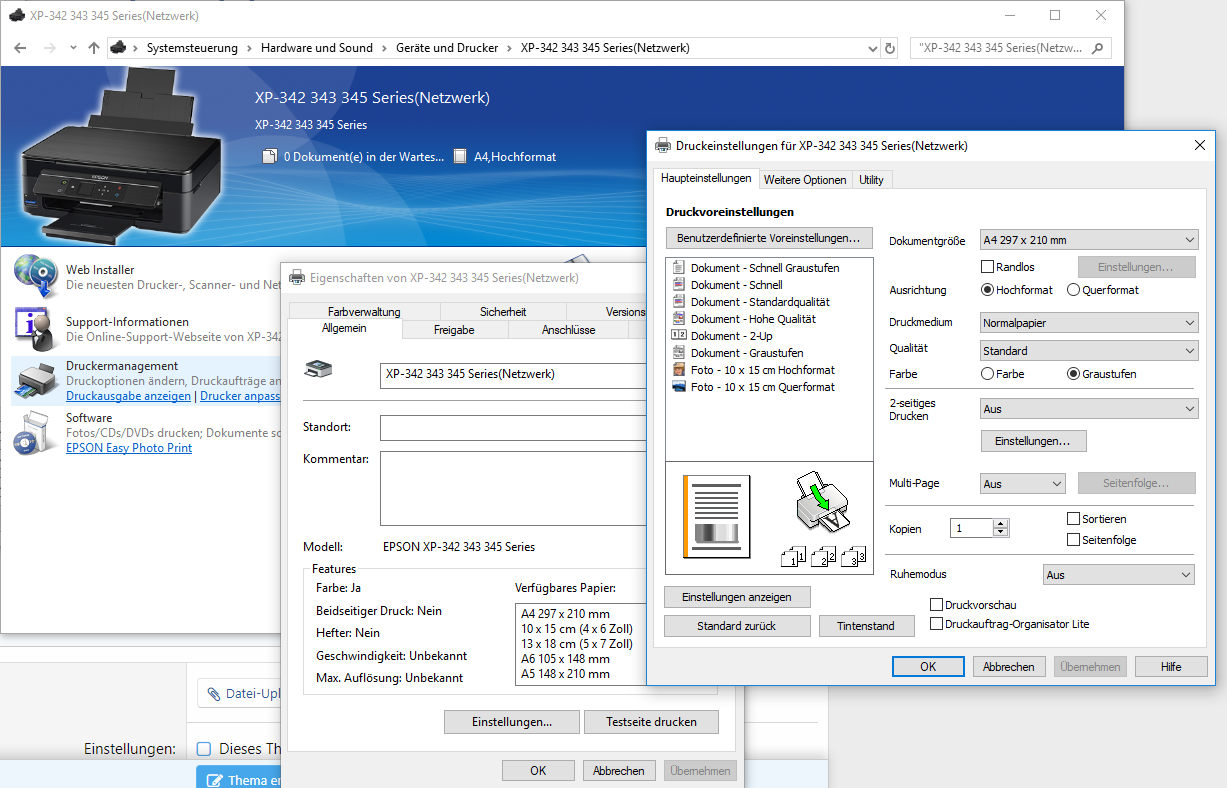Enable the Sortieren checkbox
The width and height of the screenshot is (1227, 788).
click(1074, 519)
